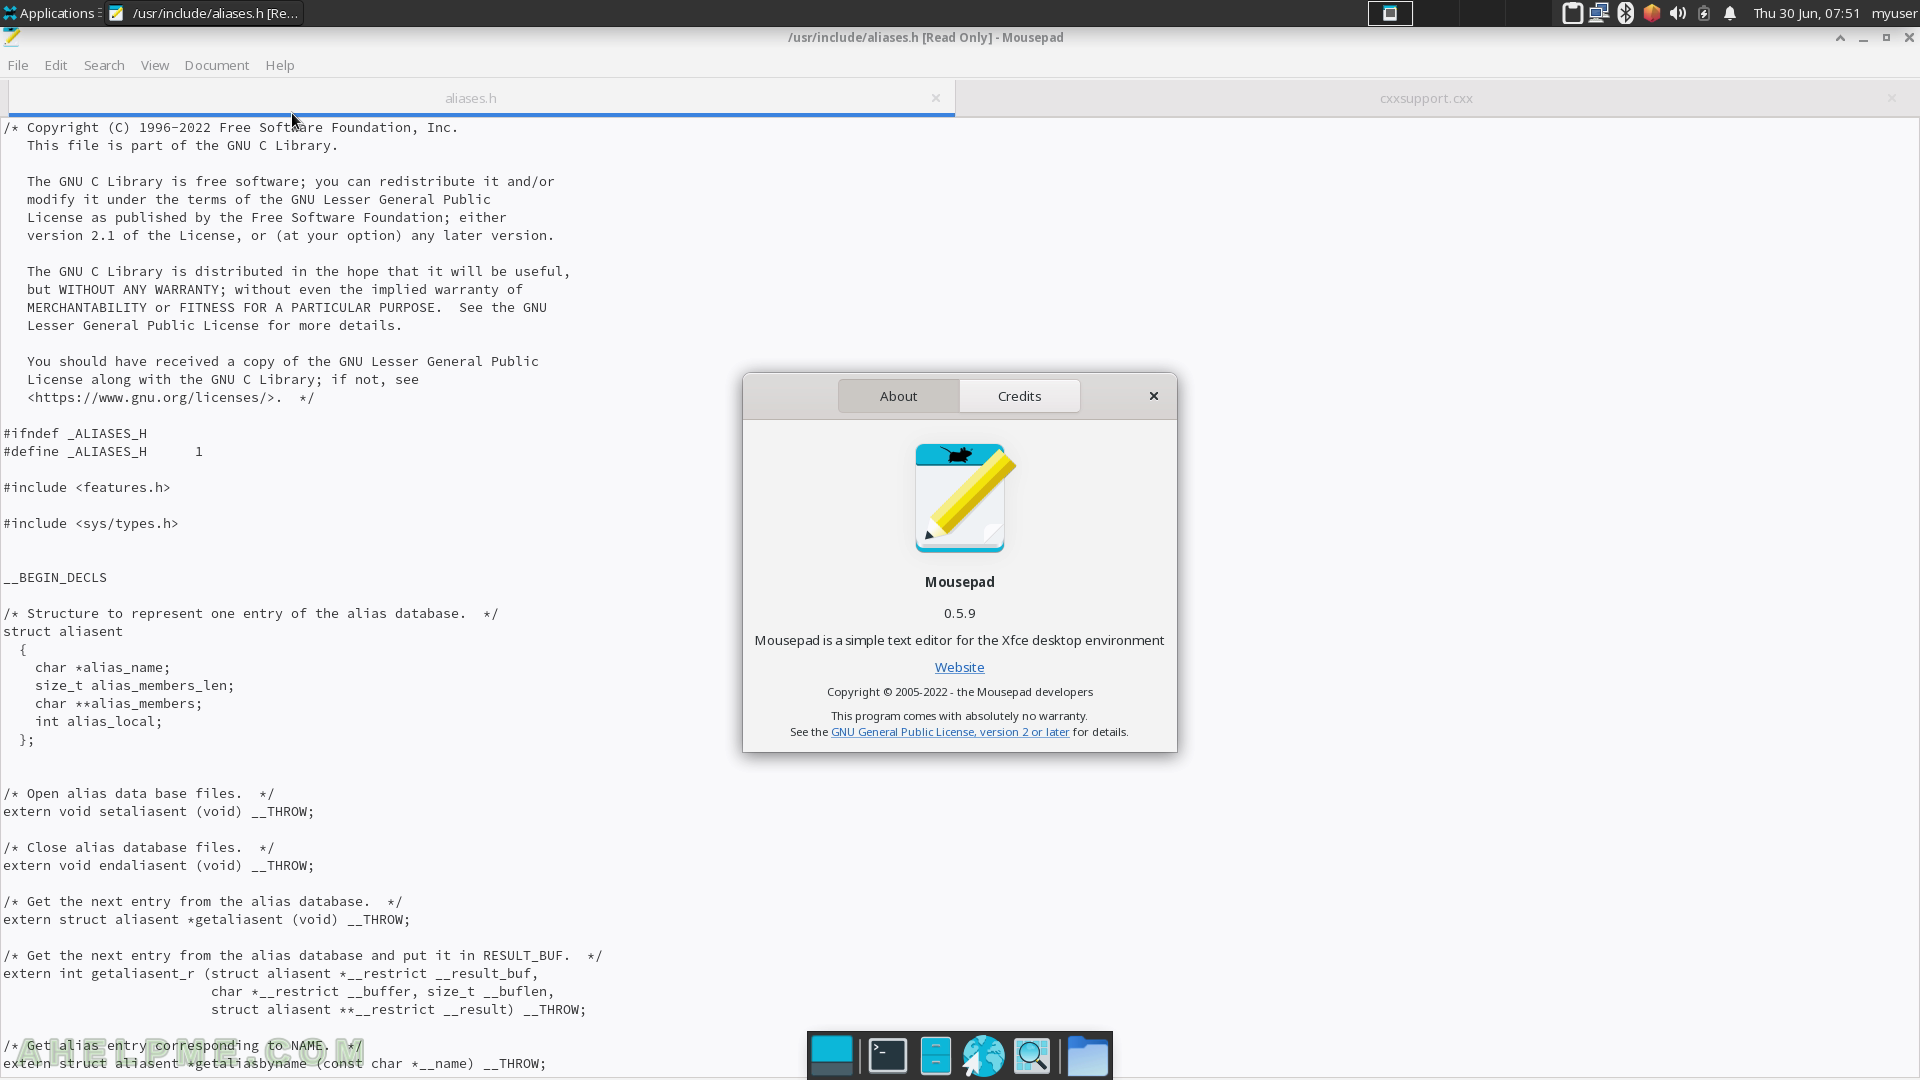Launch the web browser globe dock icon
The width and height of the screenshot is (1920, 1080).
click(983, 1056)
